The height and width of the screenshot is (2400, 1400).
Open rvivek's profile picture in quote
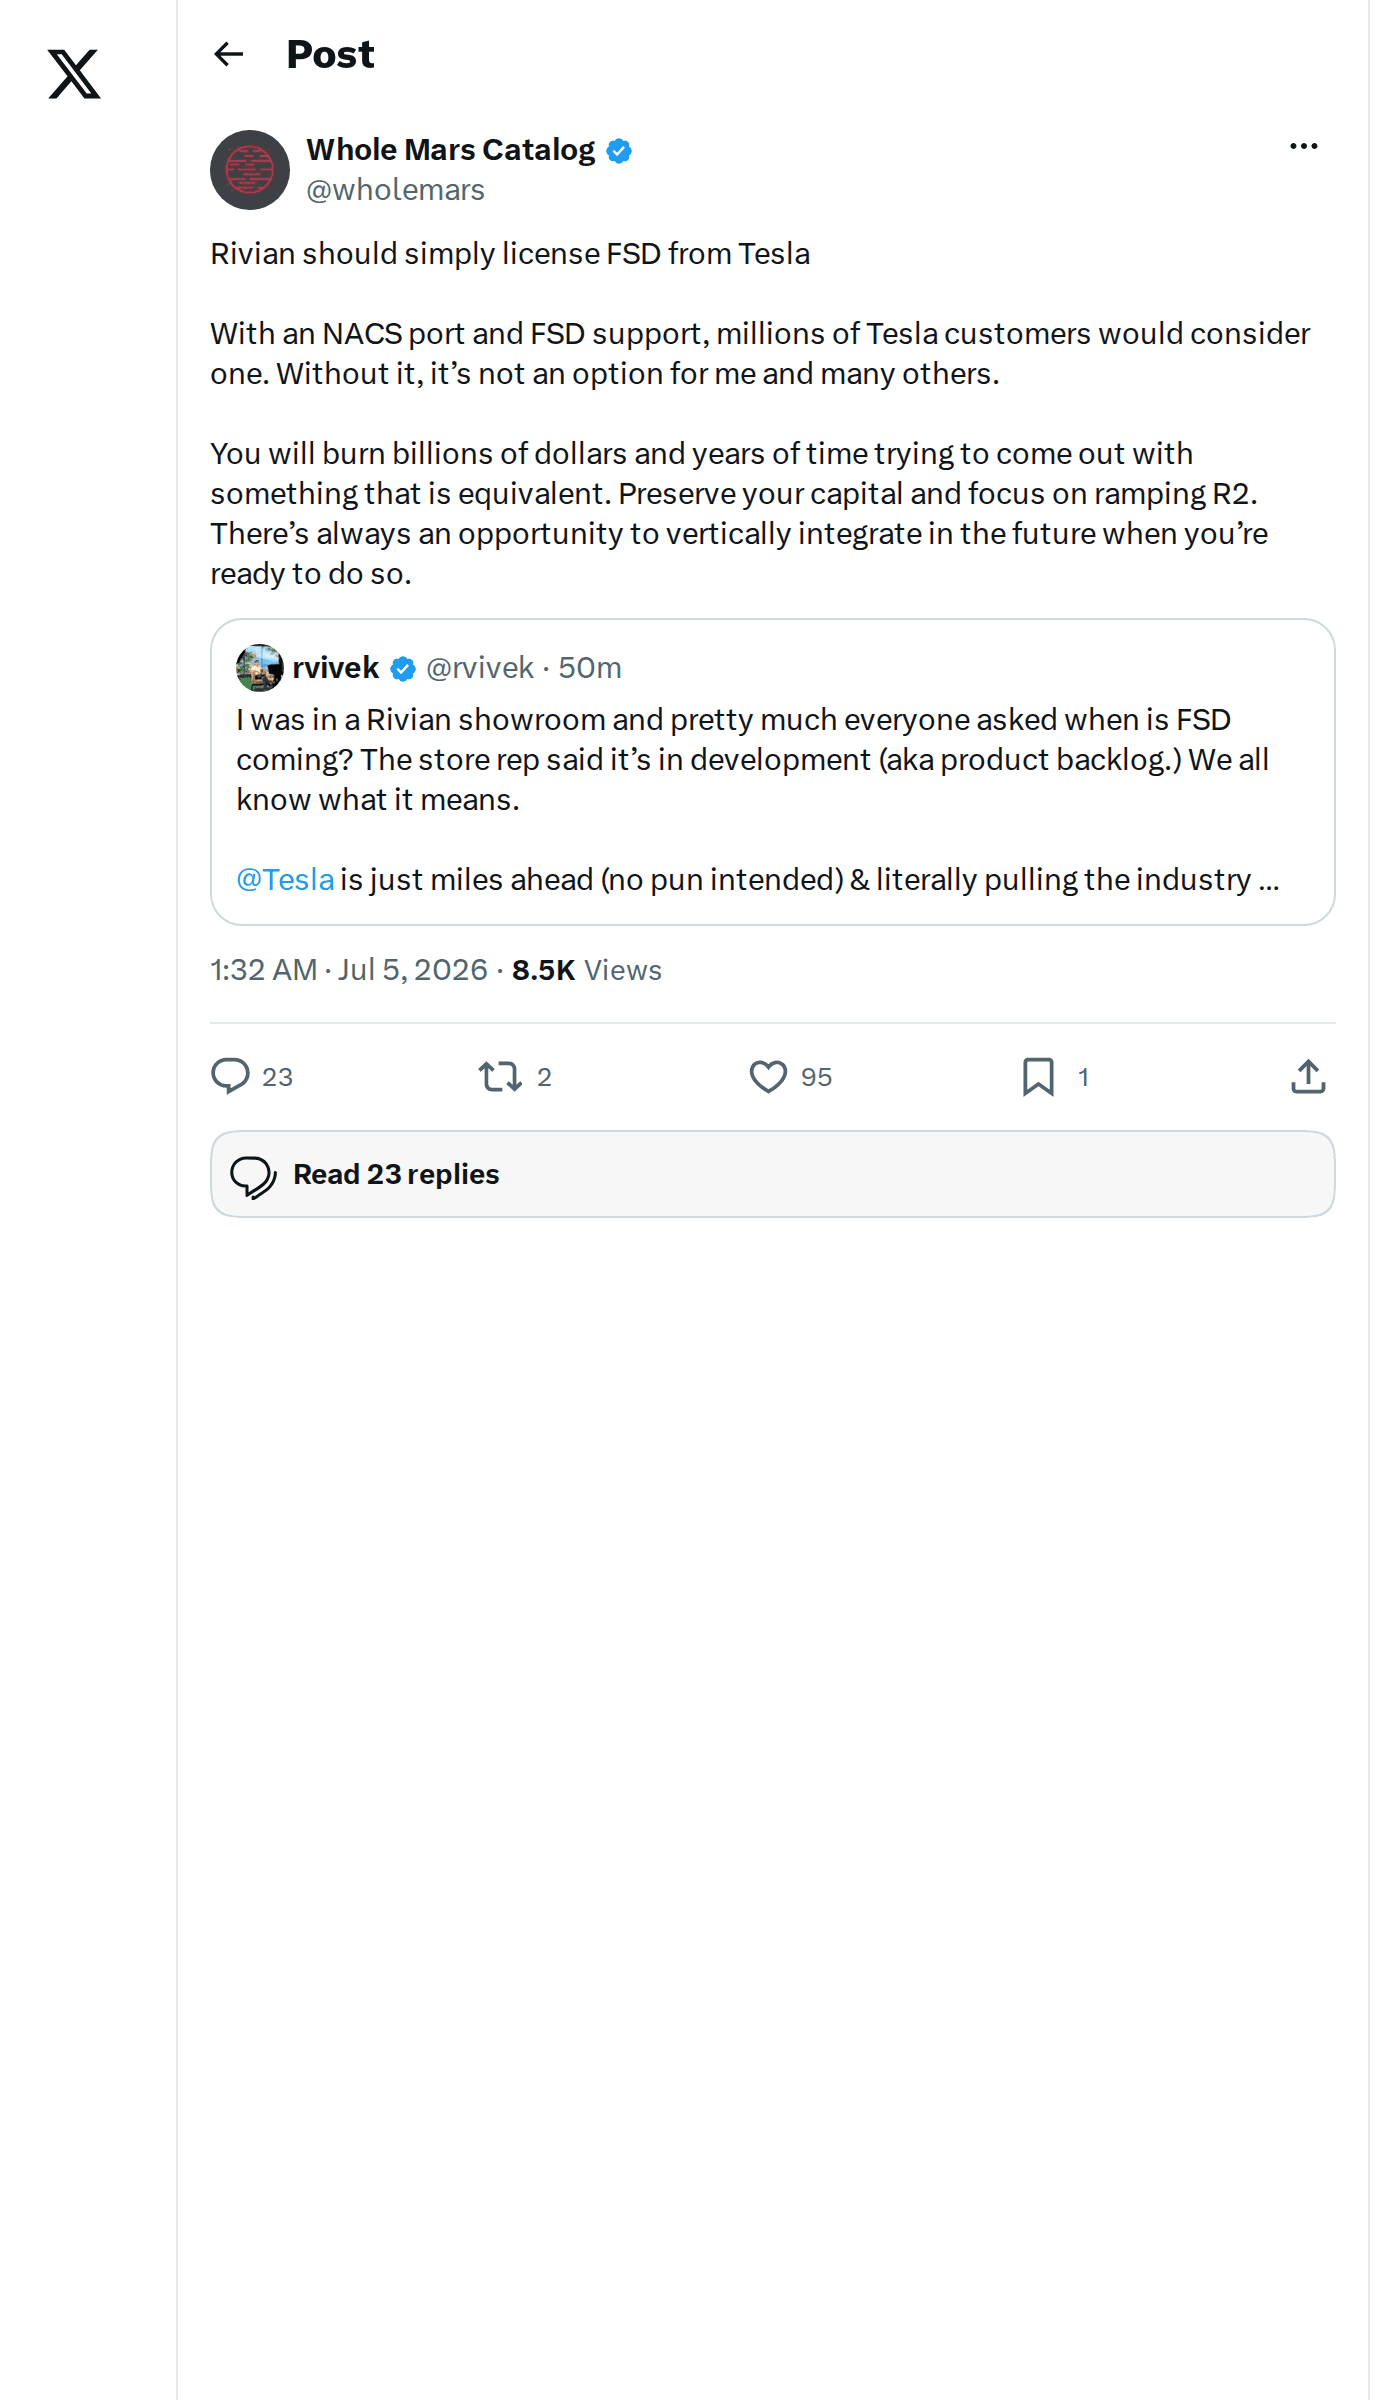(x=260, y=668)
